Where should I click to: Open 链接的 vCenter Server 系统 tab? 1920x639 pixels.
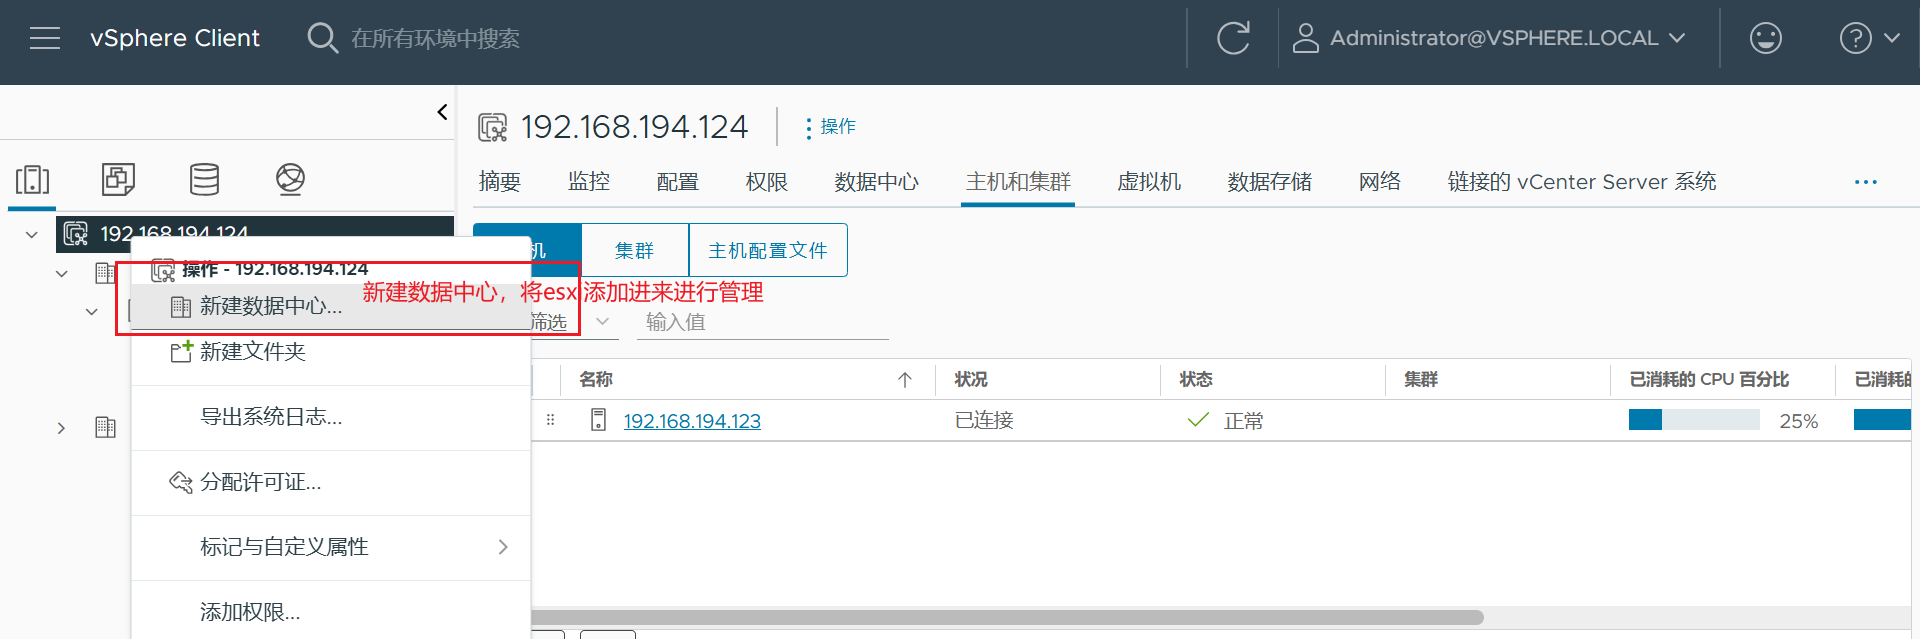click(x=1582, y=182)
